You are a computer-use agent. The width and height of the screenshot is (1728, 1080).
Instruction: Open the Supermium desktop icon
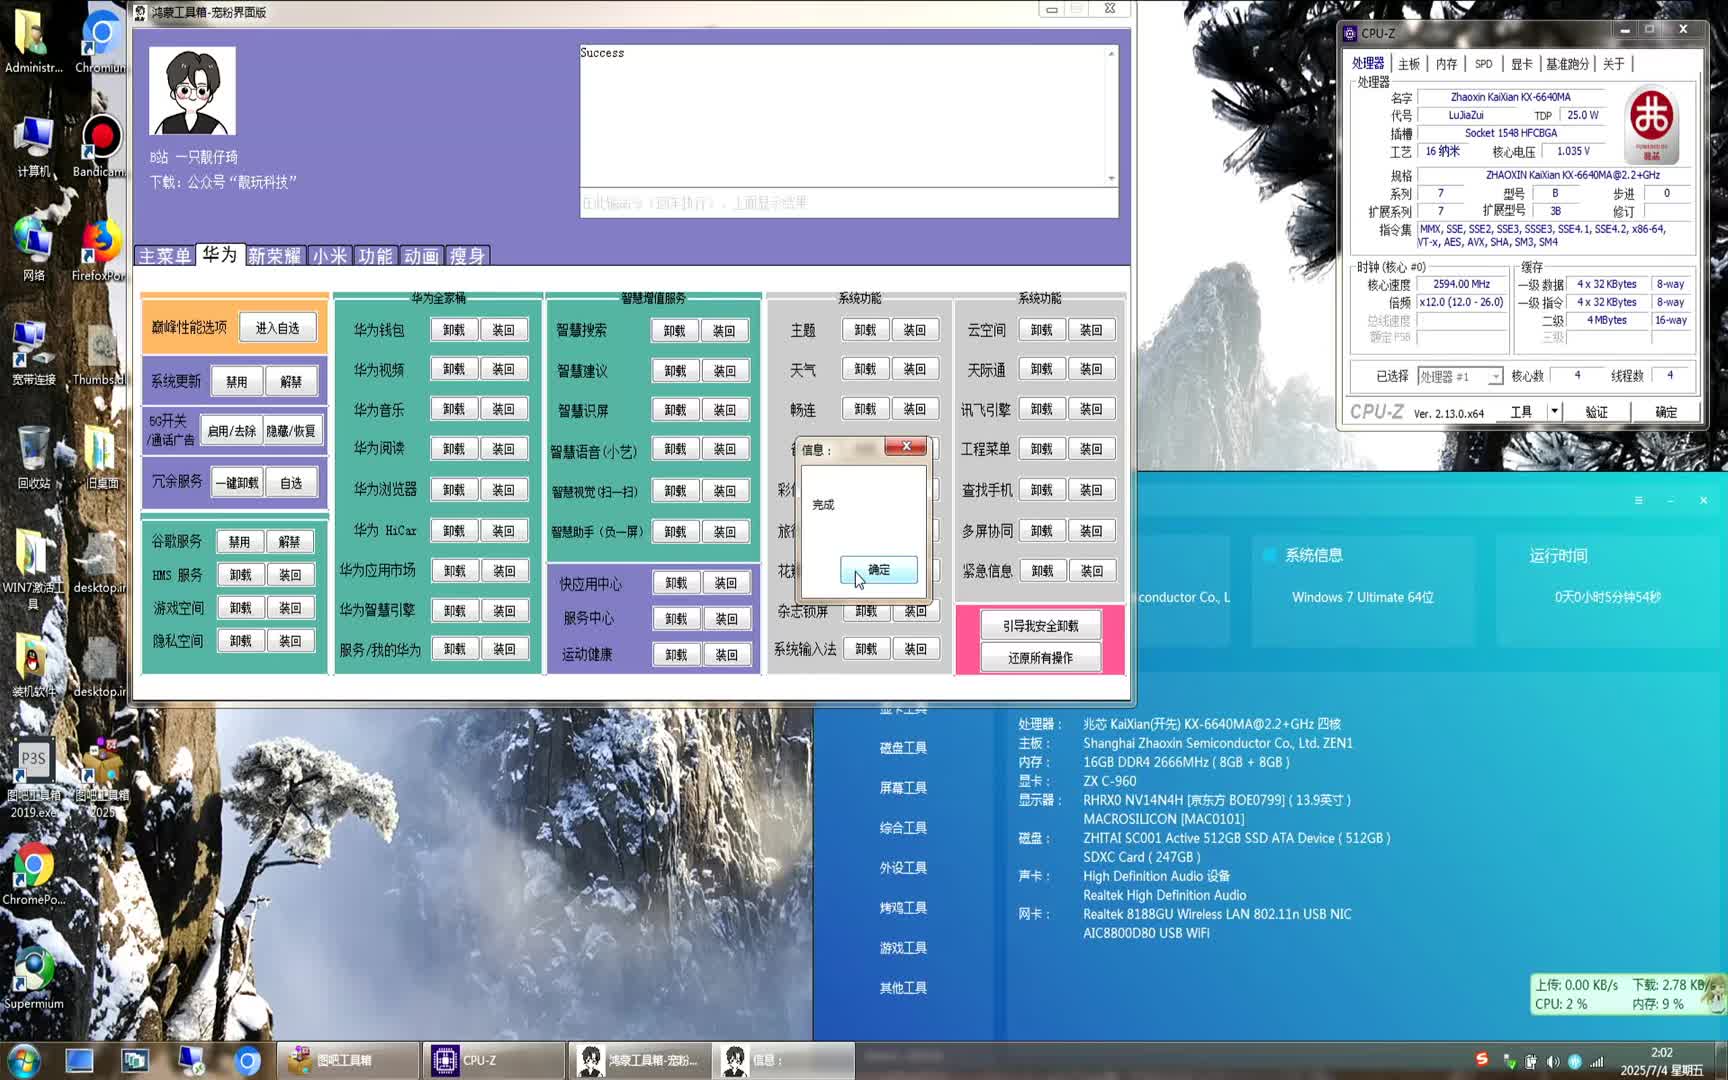click(33, 977)
